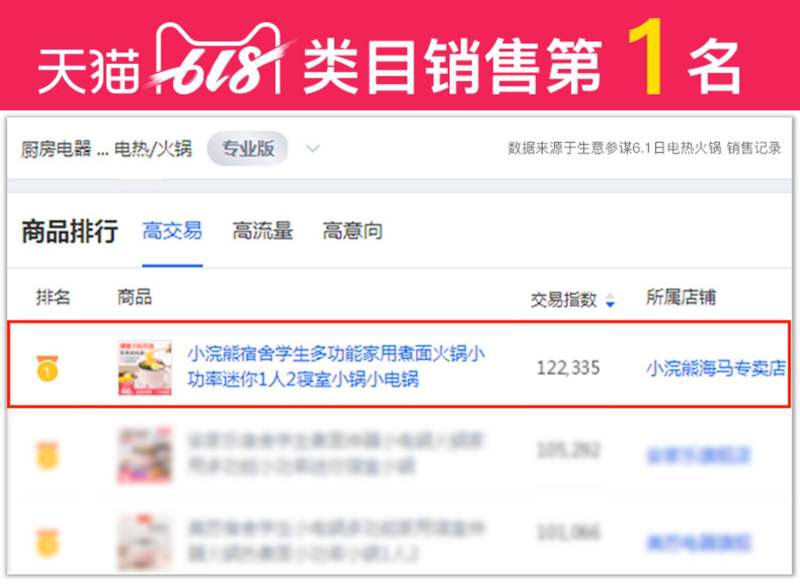This screenshot has width=800, height=587.
Task: Switch to the 高流量 tab
Action: [263, 231]
